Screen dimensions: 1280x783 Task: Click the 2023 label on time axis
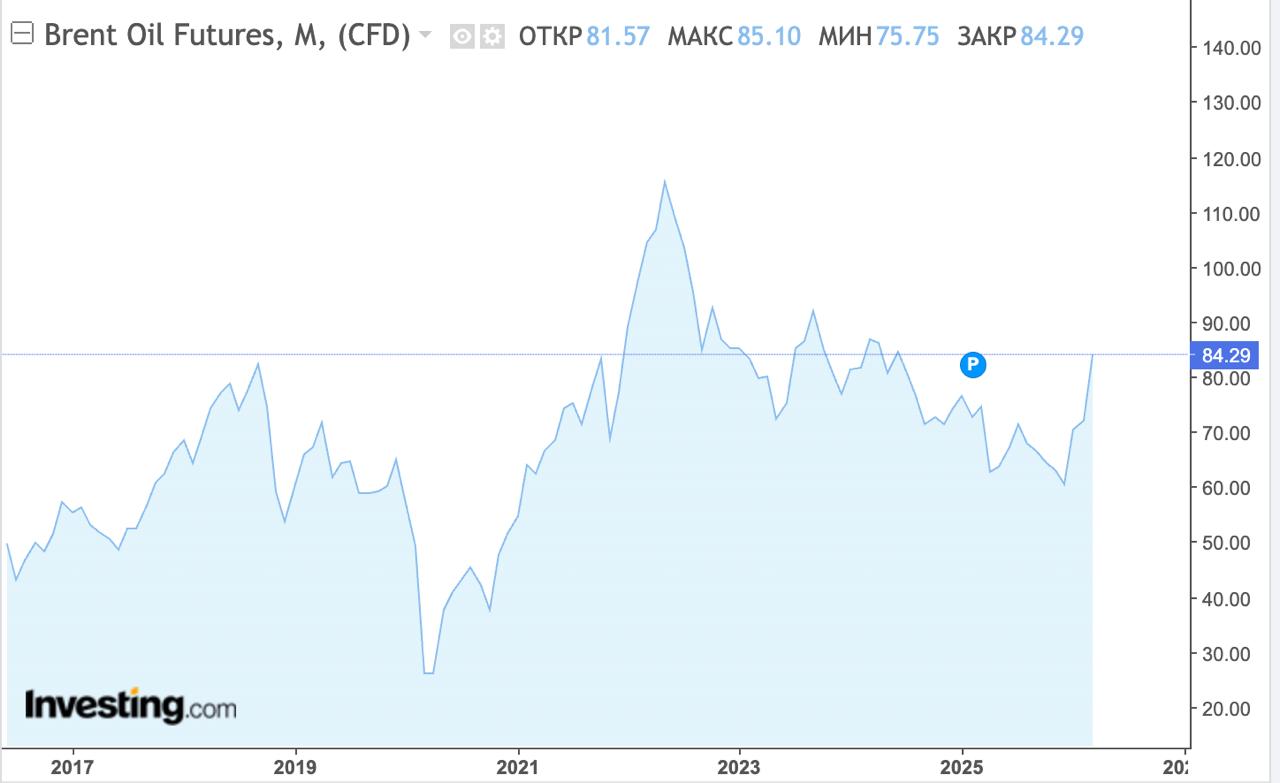coord(740,768)
